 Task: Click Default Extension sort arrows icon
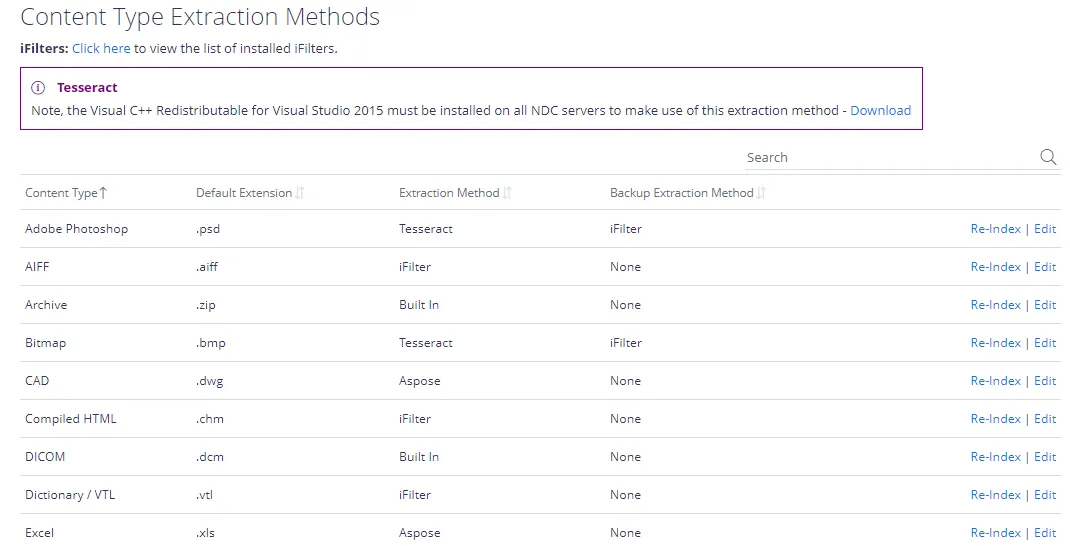[x=300, y=193]
